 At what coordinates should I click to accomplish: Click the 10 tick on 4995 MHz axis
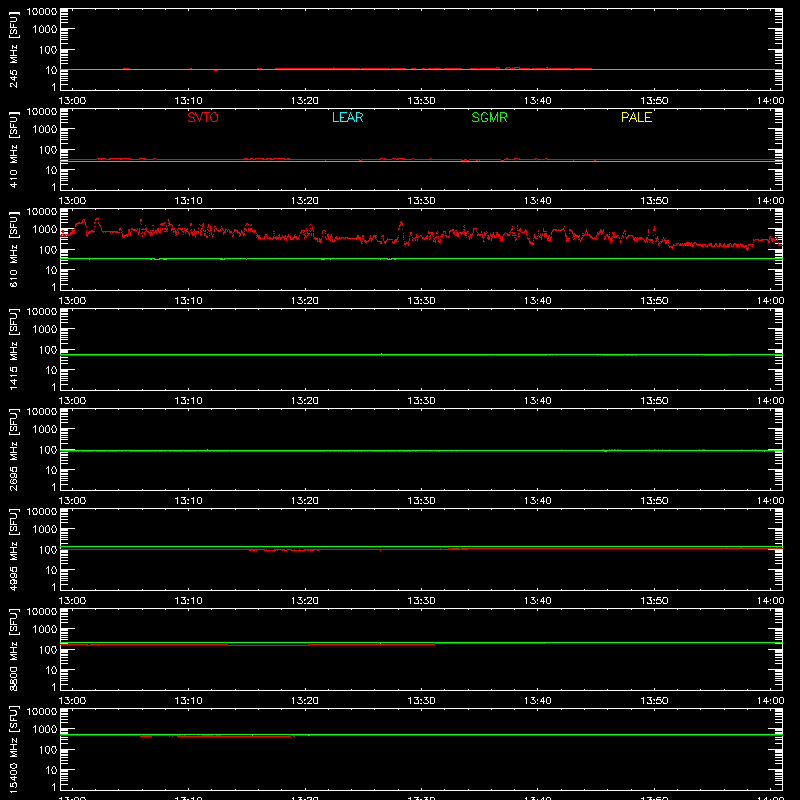51,570
